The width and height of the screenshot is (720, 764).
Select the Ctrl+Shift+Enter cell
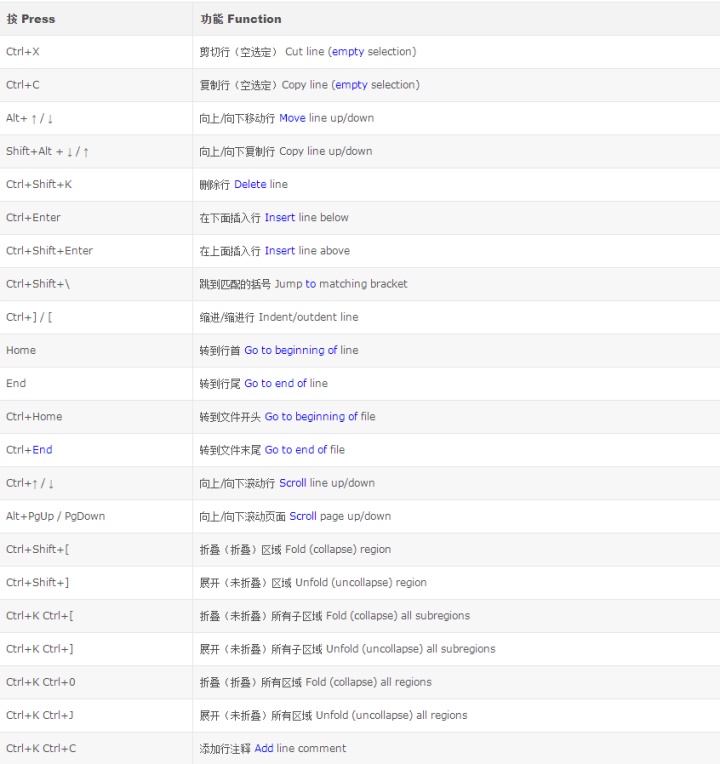96,251
